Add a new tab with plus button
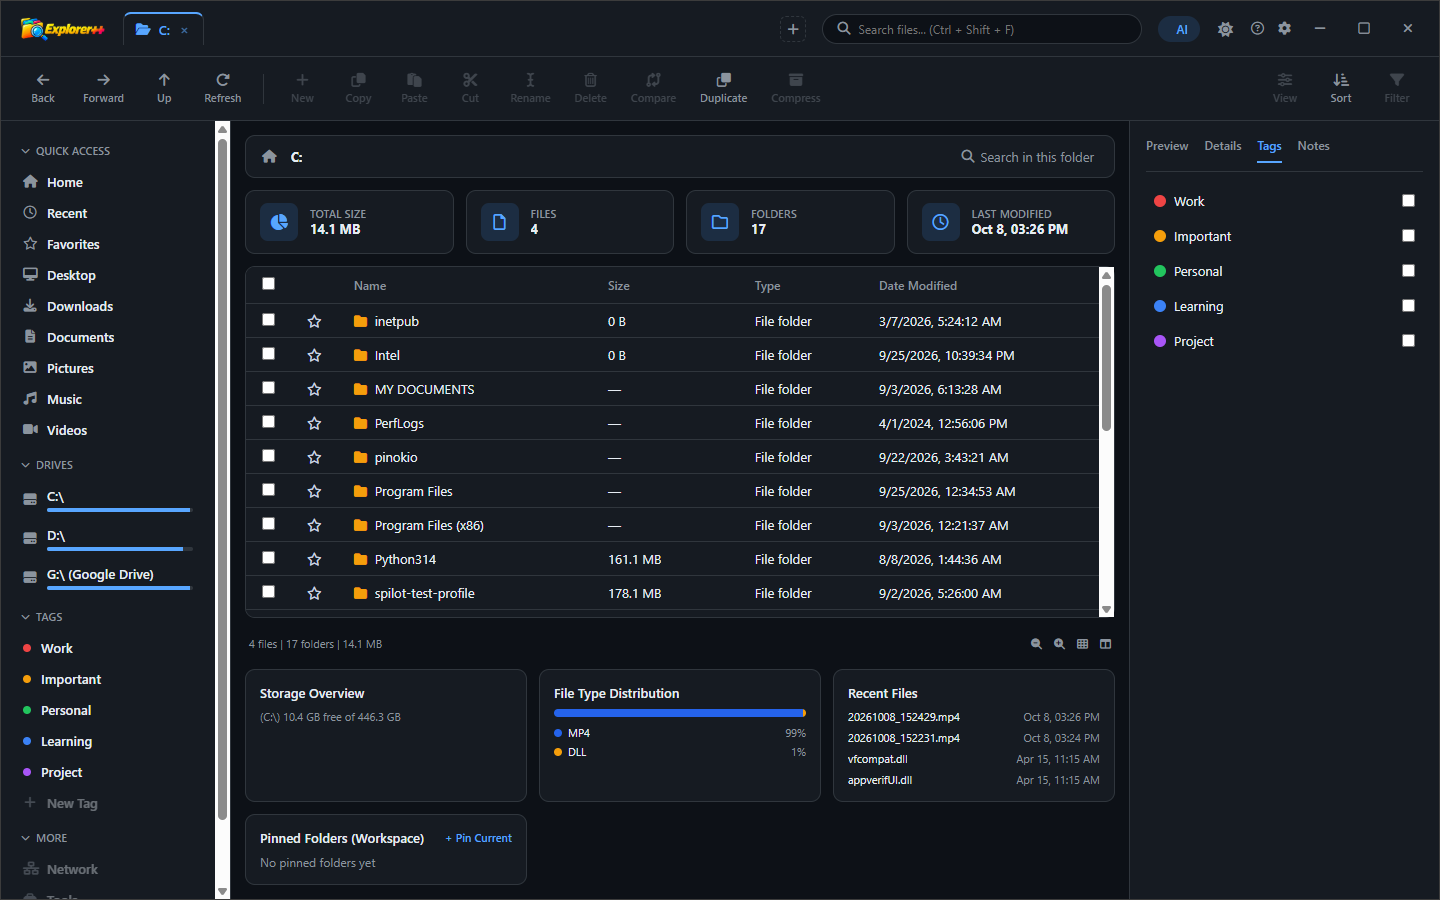The height and width of the screenshot is (900, 1440). (x=793, y=29)
